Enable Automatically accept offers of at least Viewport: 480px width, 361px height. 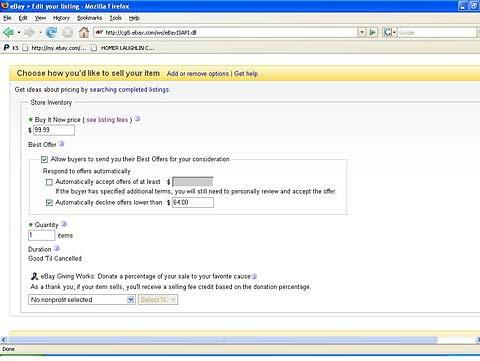(49, 182)
